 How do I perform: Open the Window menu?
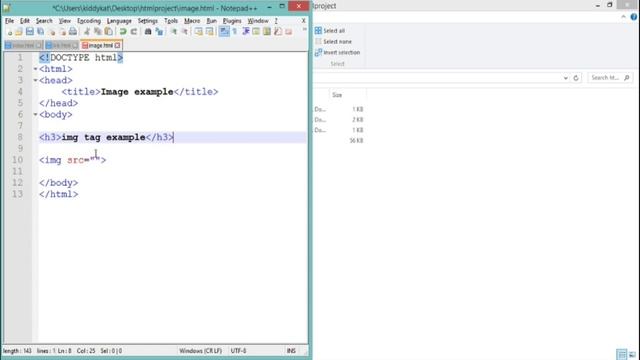pyautogui.click(x=258, y=21)
